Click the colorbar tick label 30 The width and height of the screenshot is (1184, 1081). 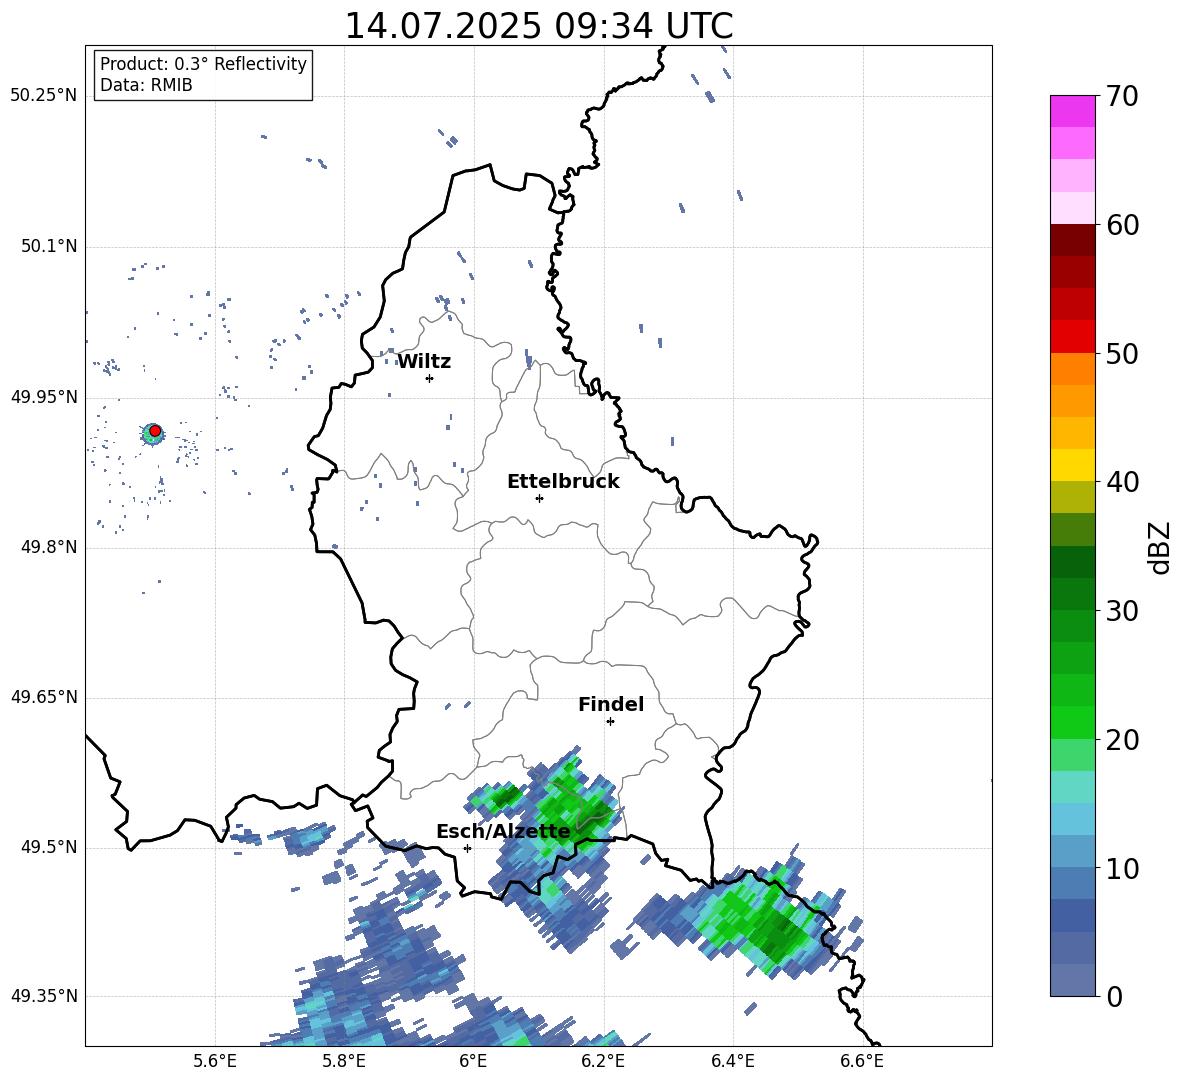tap(1122, 611)
